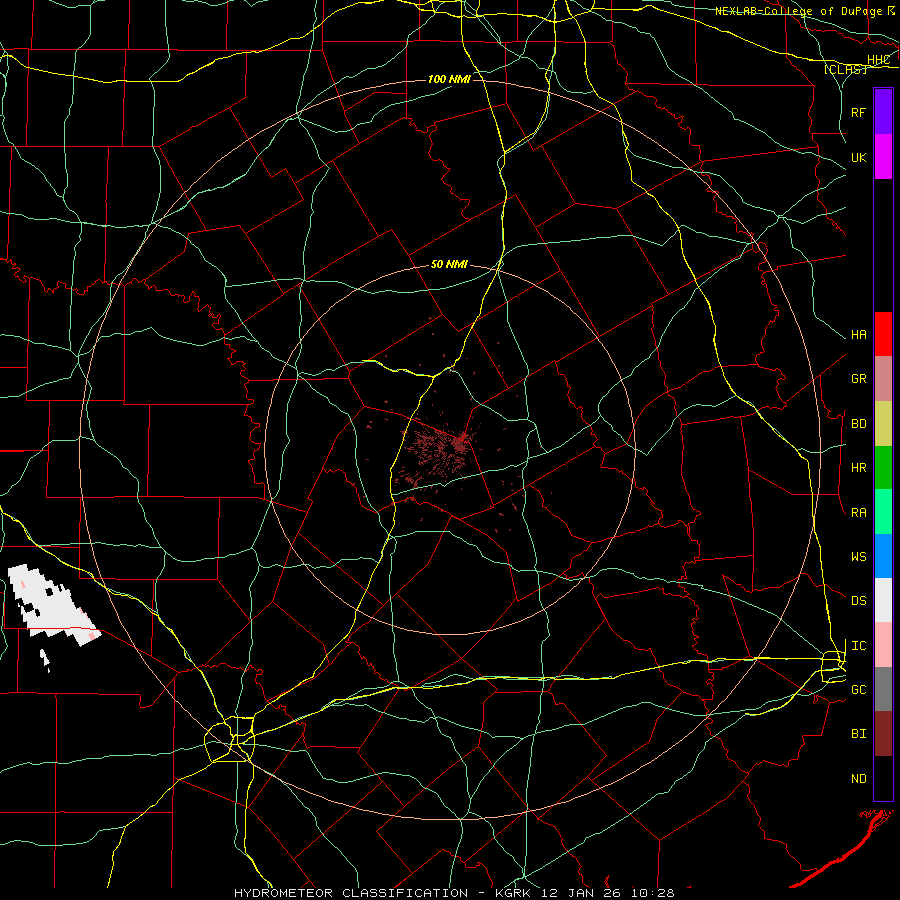Click the RF purple color swatch
This screenshot has height=900, width=900.
(883, 112)
